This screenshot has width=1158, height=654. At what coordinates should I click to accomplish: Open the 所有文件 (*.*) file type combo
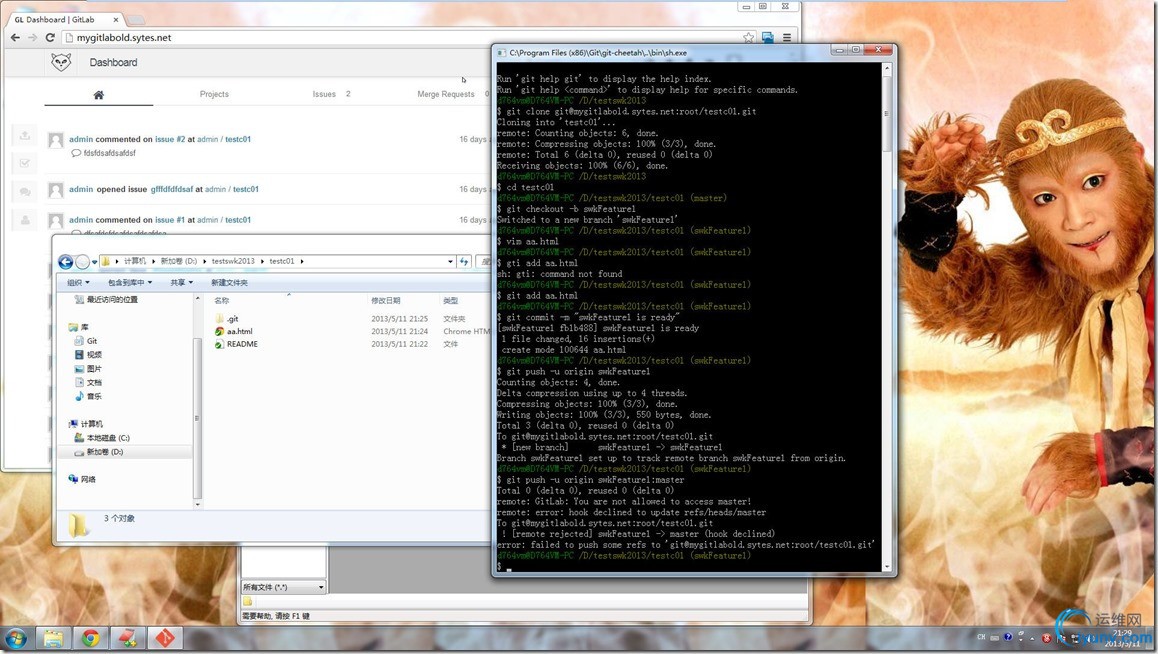click(x=284, y=588)
